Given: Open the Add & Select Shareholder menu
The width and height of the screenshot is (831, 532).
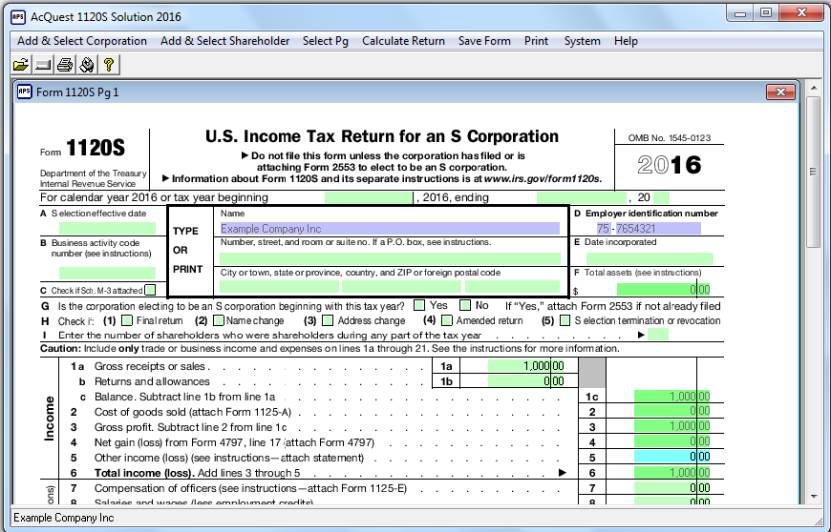Looking at the screenshot, I should [x=225, y=41].
